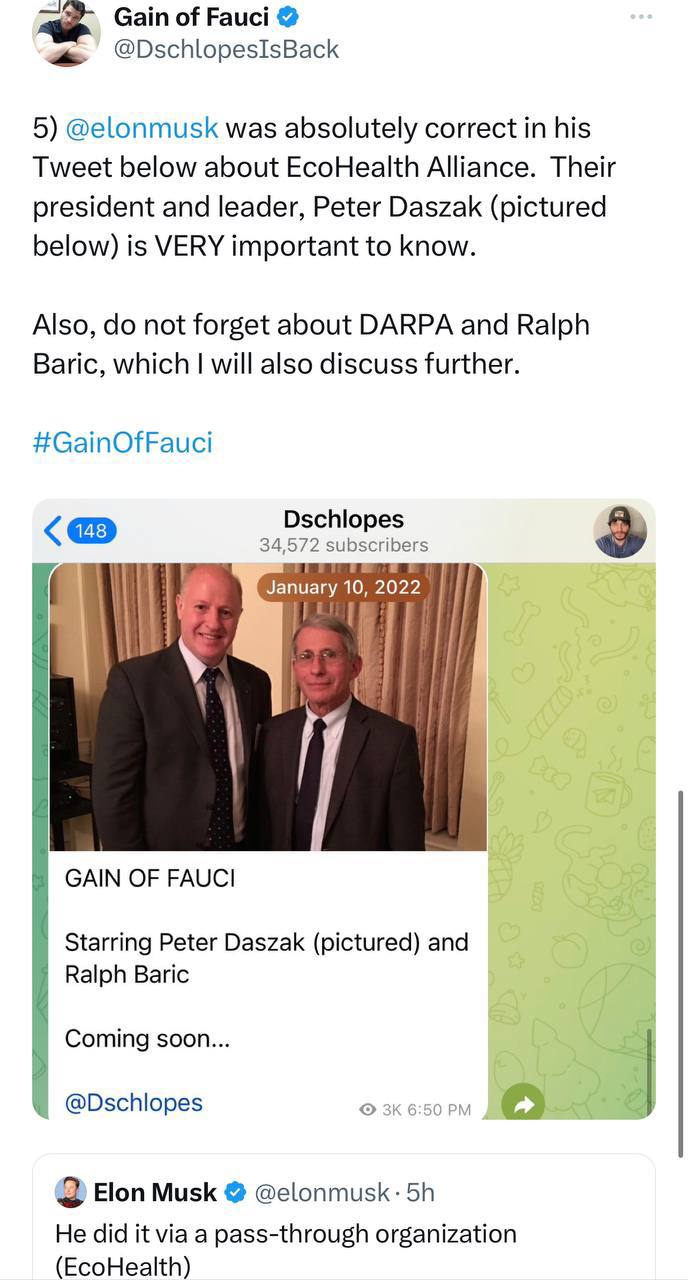Click the verified badge beside Gain of Fauci
The width and height of the screenshot is (688, 1280).
point(287,16)
